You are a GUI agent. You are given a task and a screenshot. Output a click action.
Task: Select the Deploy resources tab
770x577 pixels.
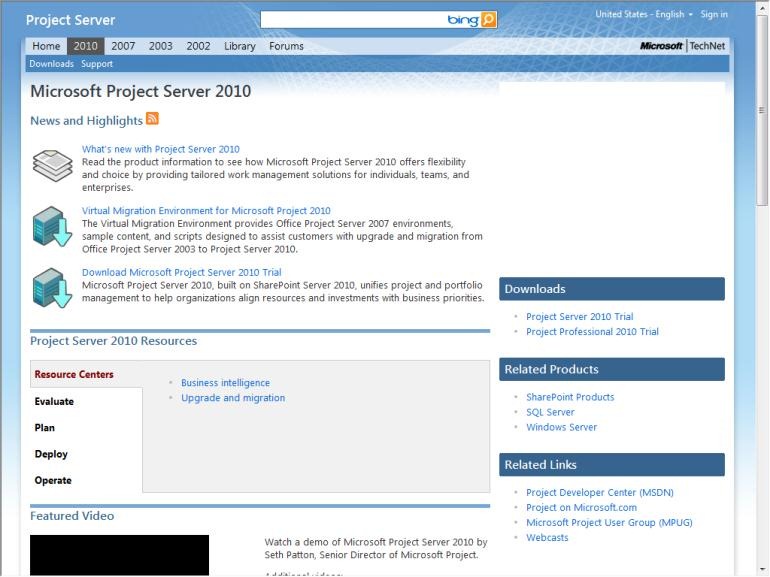(51, 454)
